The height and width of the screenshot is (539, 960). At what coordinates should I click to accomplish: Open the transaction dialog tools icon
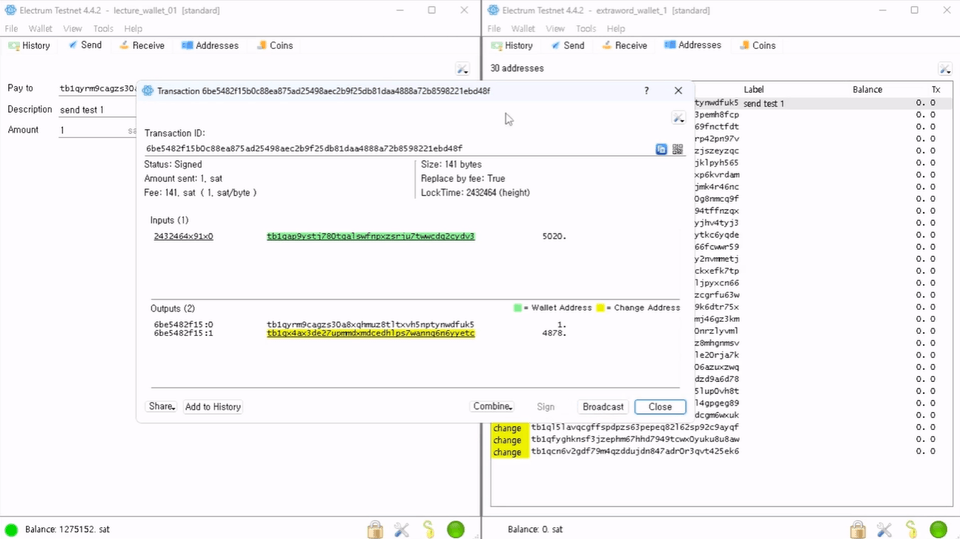[x=678, y=118]
